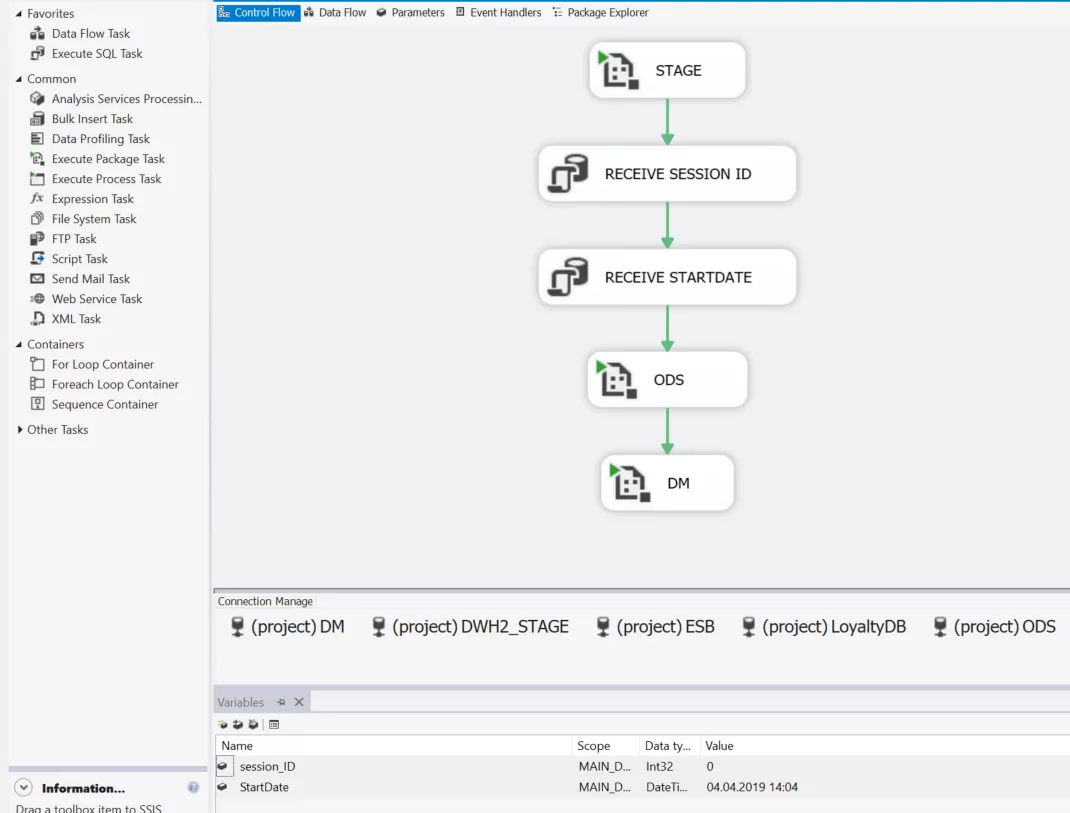Click the Delete Variable toolbar icon
This screenshot has height=813, width=1070.
coord(253,724)
